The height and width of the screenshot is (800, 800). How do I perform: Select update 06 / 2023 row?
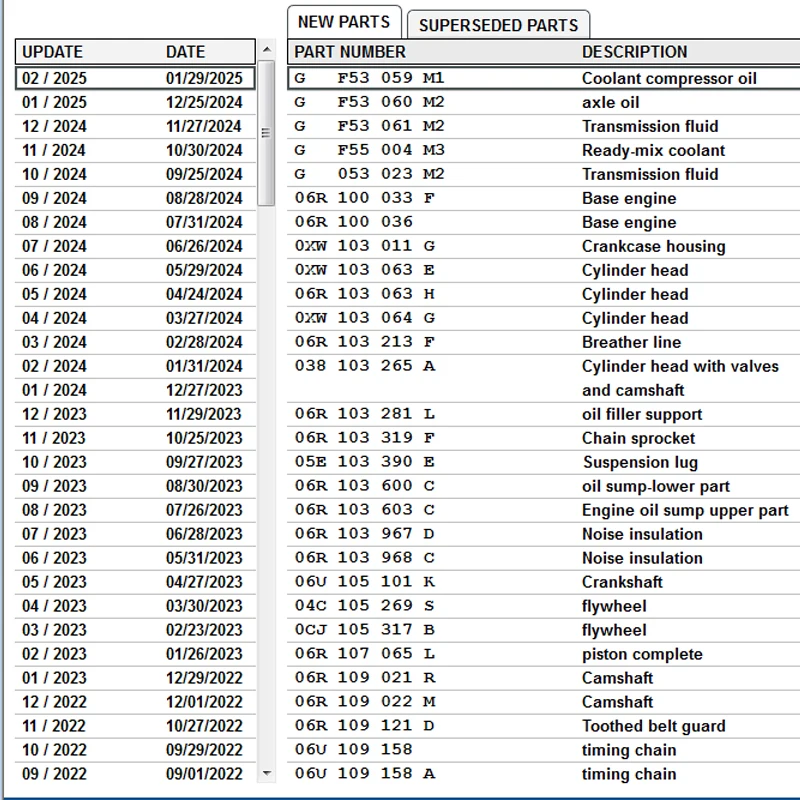135,558
